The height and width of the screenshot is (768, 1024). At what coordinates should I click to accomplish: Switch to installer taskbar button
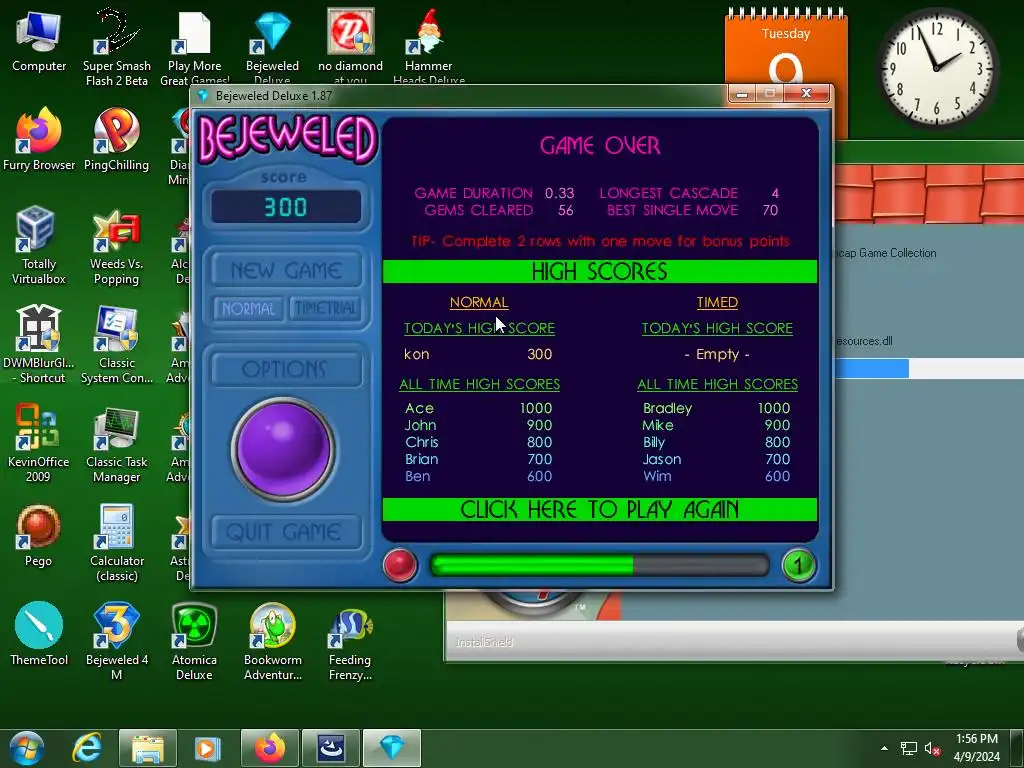coord(330,748)
